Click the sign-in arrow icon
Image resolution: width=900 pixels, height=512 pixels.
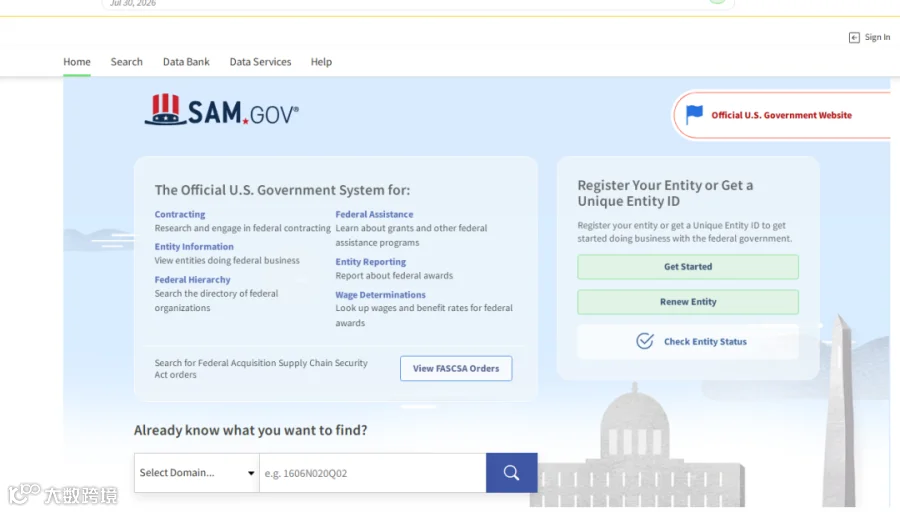854,37
